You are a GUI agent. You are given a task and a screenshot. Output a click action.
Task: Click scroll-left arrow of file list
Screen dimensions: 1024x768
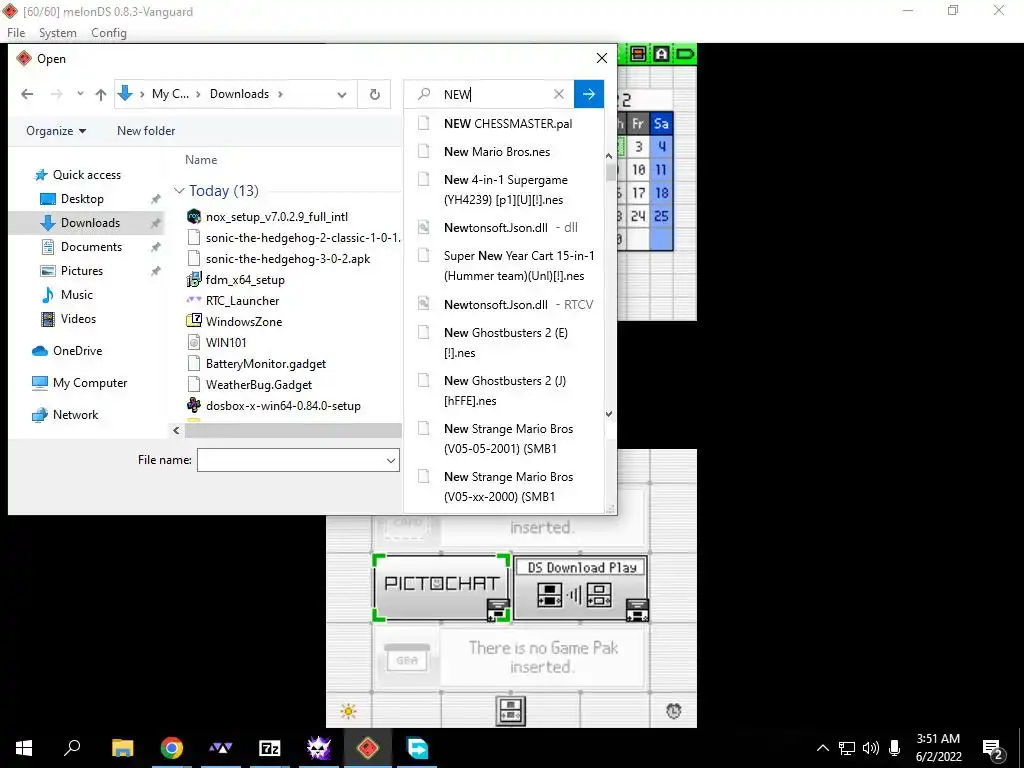176,430
